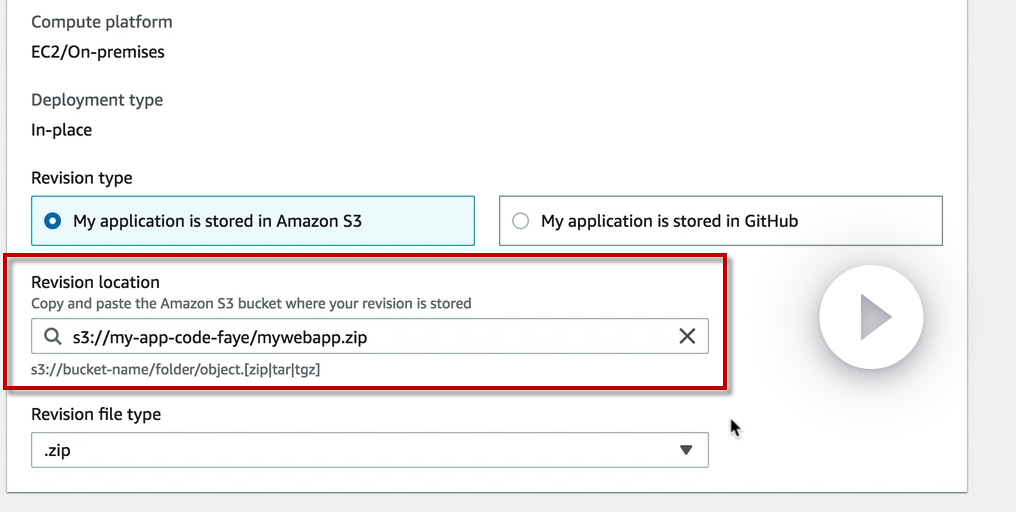
Task: Click the 'In-place' deployment value
Action: pos(62,130)
